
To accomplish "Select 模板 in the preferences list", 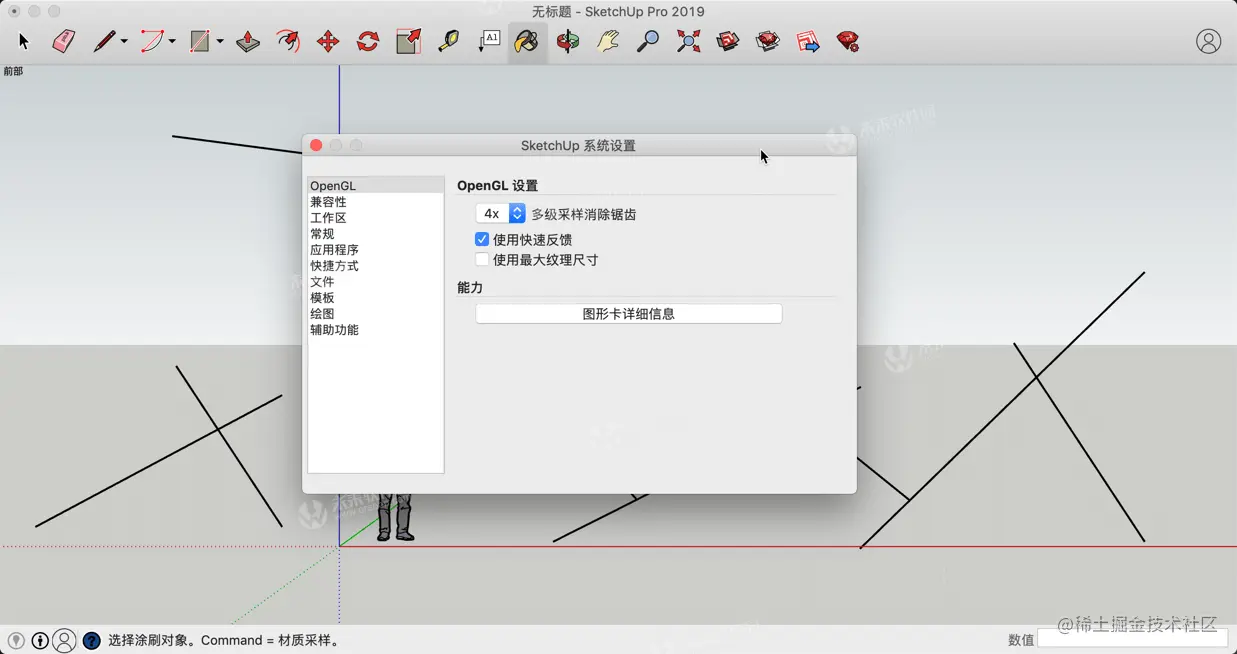I will 376,298.
